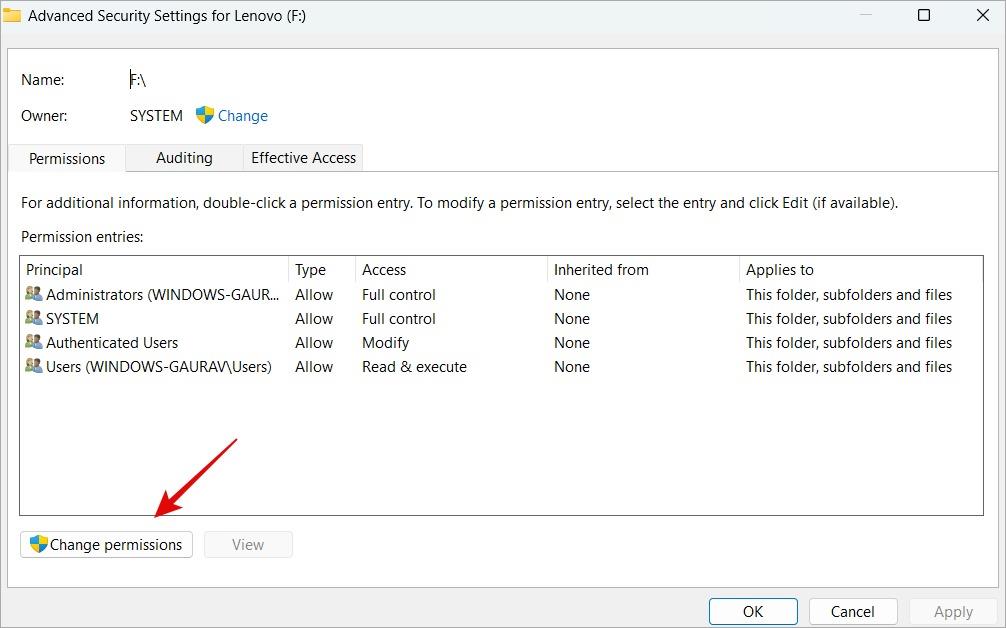Click the shield icon on Change permissions
Screen dimensions: 1006x628
click(38, 544)
